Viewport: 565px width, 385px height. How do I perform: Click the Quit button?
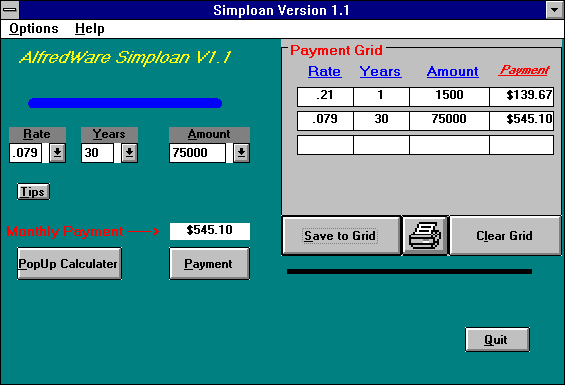click(497, 339)
